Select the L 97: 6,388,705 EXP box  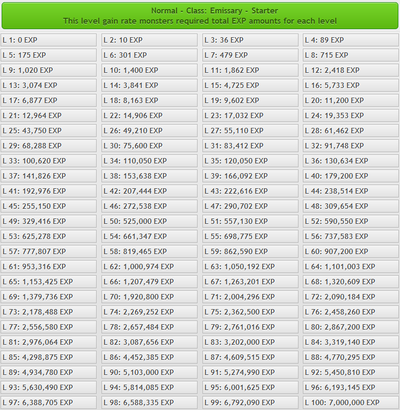(49, 403)
